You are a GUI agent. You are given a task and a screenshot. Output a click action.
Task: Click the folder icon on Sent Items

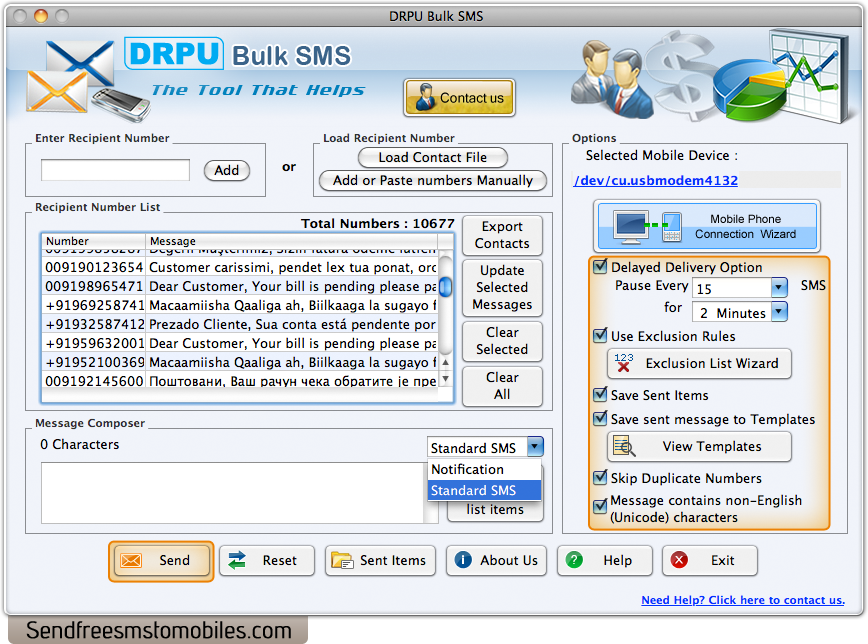tap(342, 560)
